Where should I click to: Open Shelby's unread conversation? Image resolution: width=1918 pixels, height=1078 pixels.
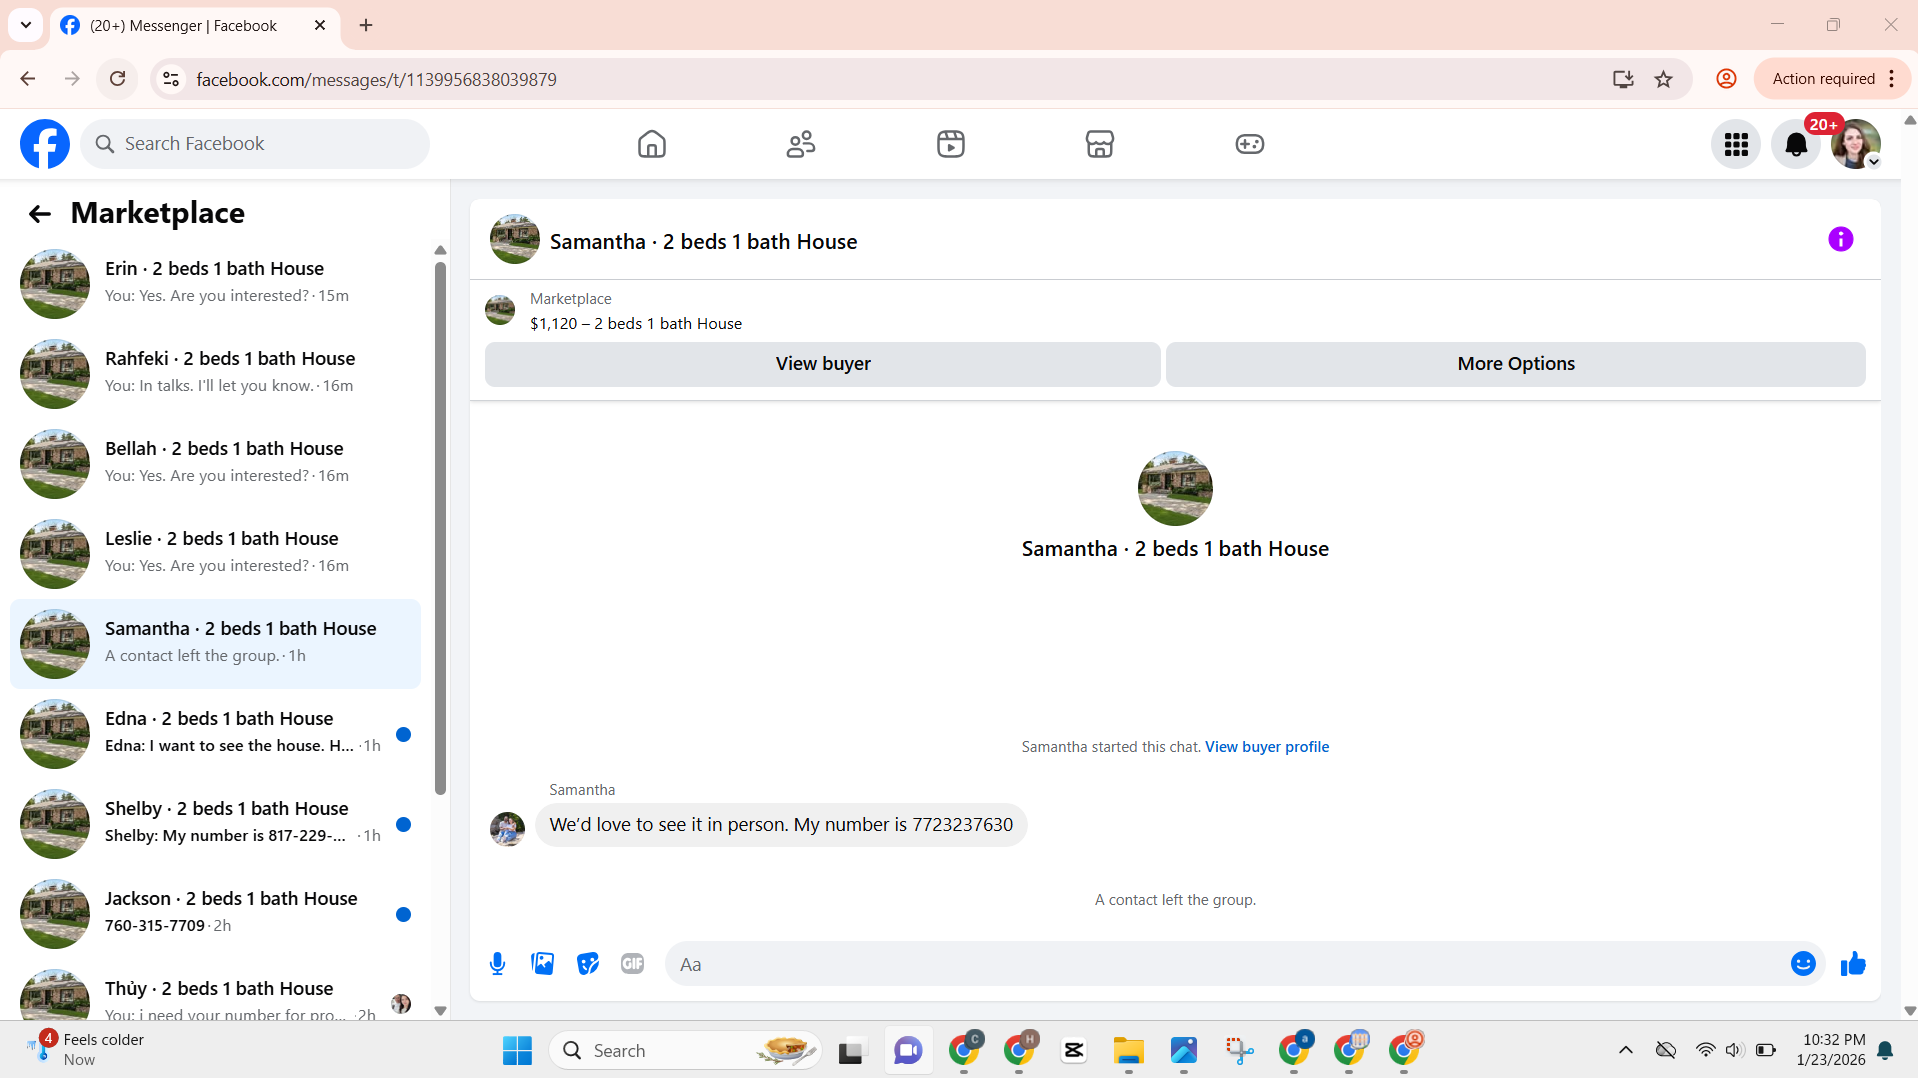[215, 824]
